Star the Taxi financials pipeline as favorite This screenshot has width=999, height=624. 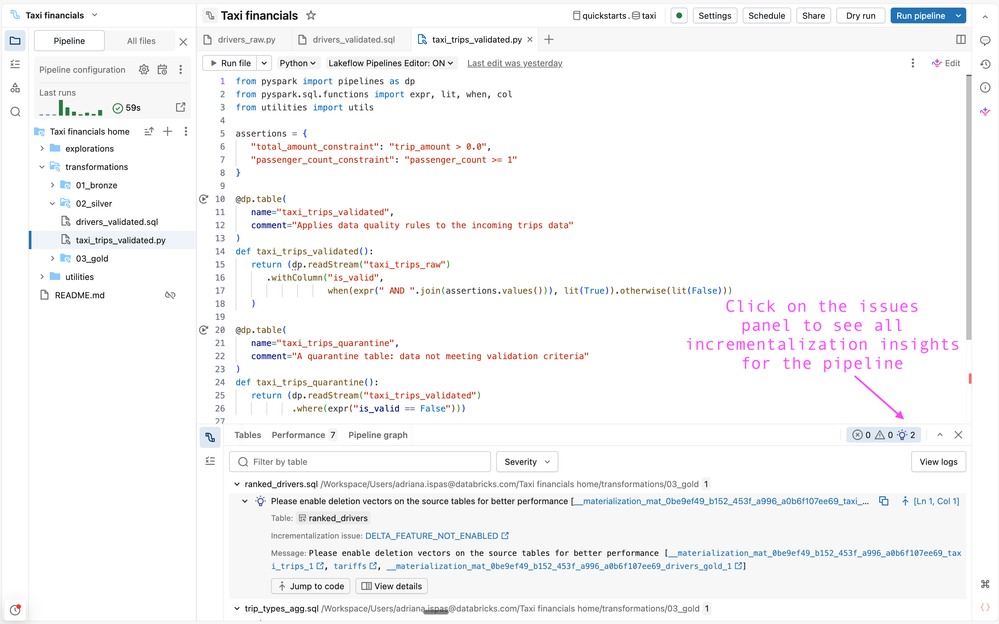[311, 15]
